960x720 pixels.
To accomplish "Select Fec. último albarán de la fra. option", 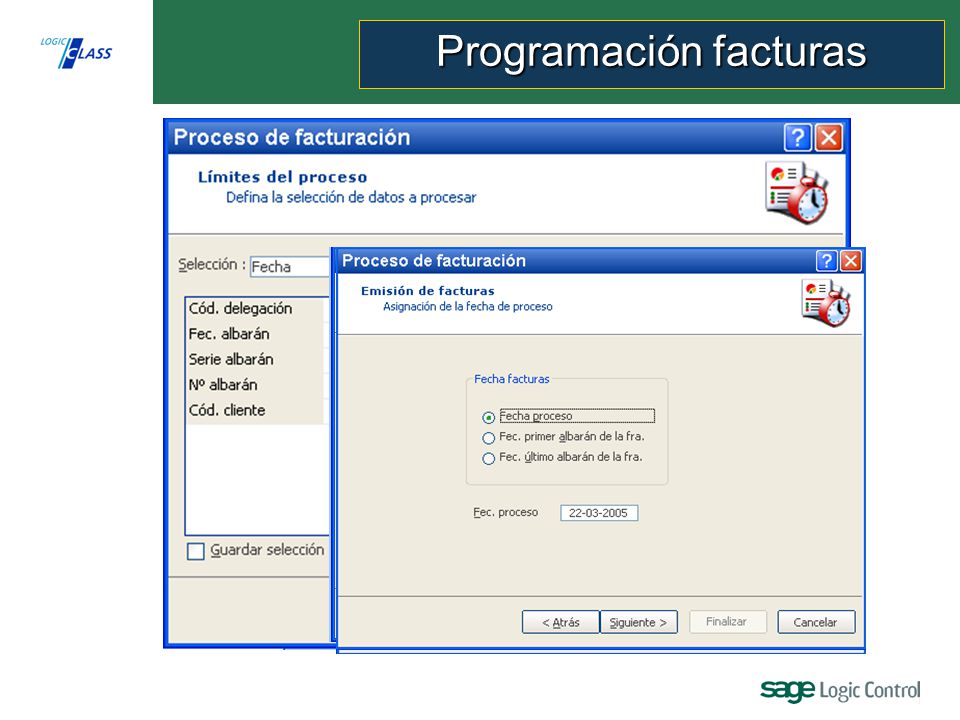I will click(x=488, y=459).
